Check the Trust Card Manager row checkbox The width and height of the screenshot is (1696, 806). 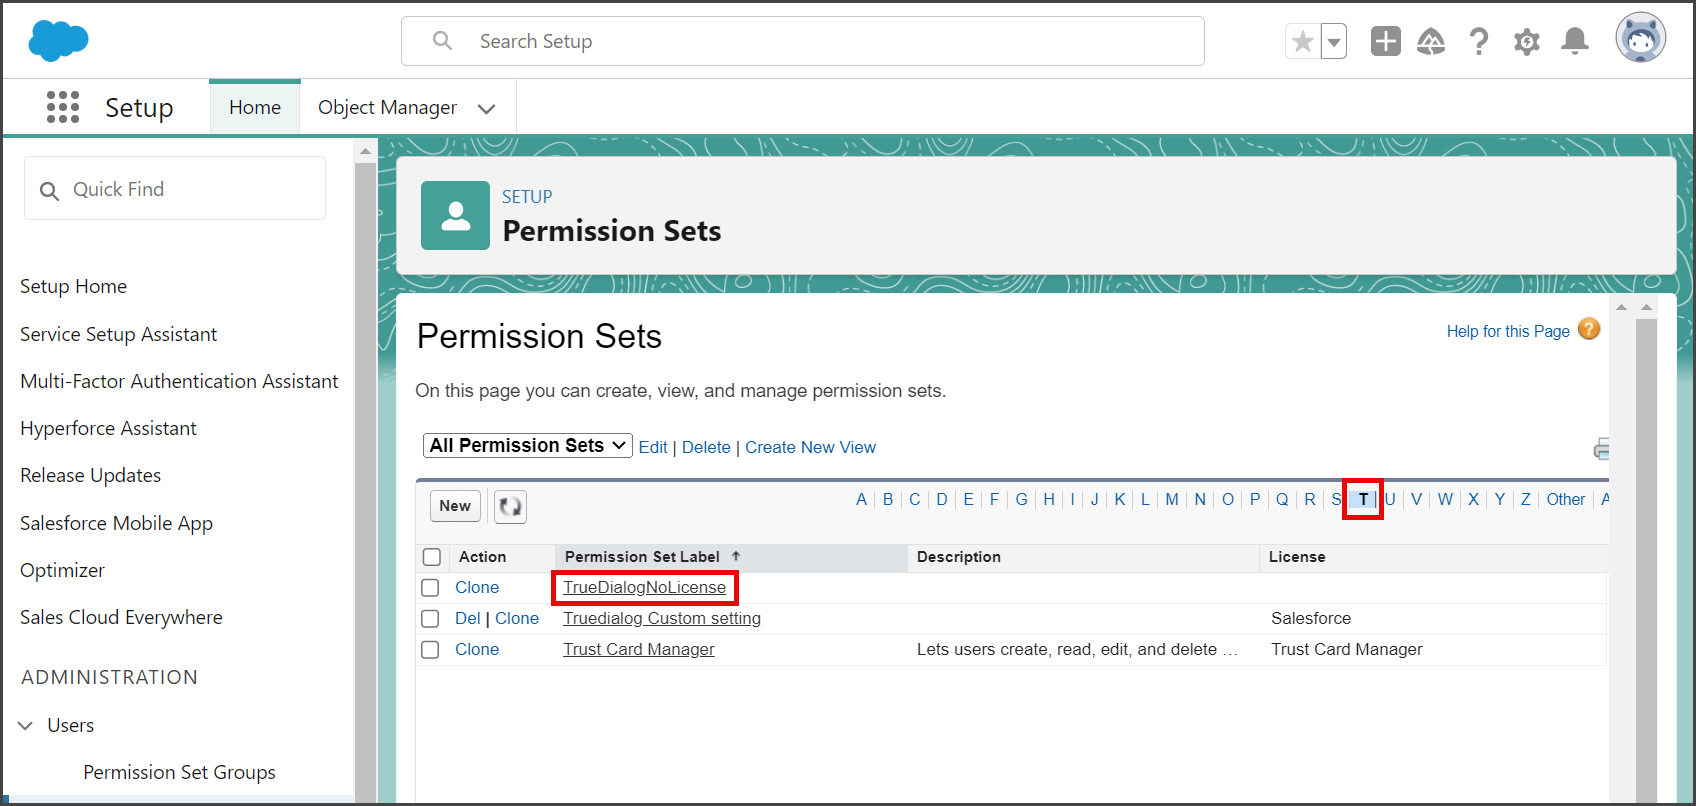[x=430, y=650]
